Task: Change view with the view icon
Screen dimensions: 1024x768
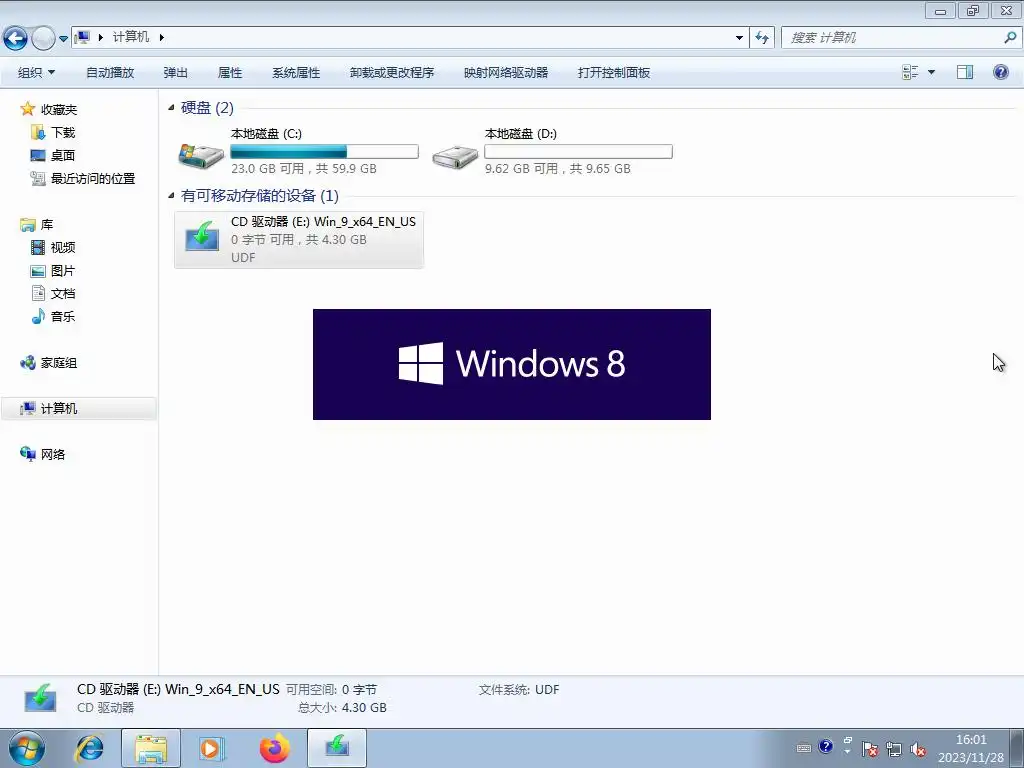Action: 910,72
